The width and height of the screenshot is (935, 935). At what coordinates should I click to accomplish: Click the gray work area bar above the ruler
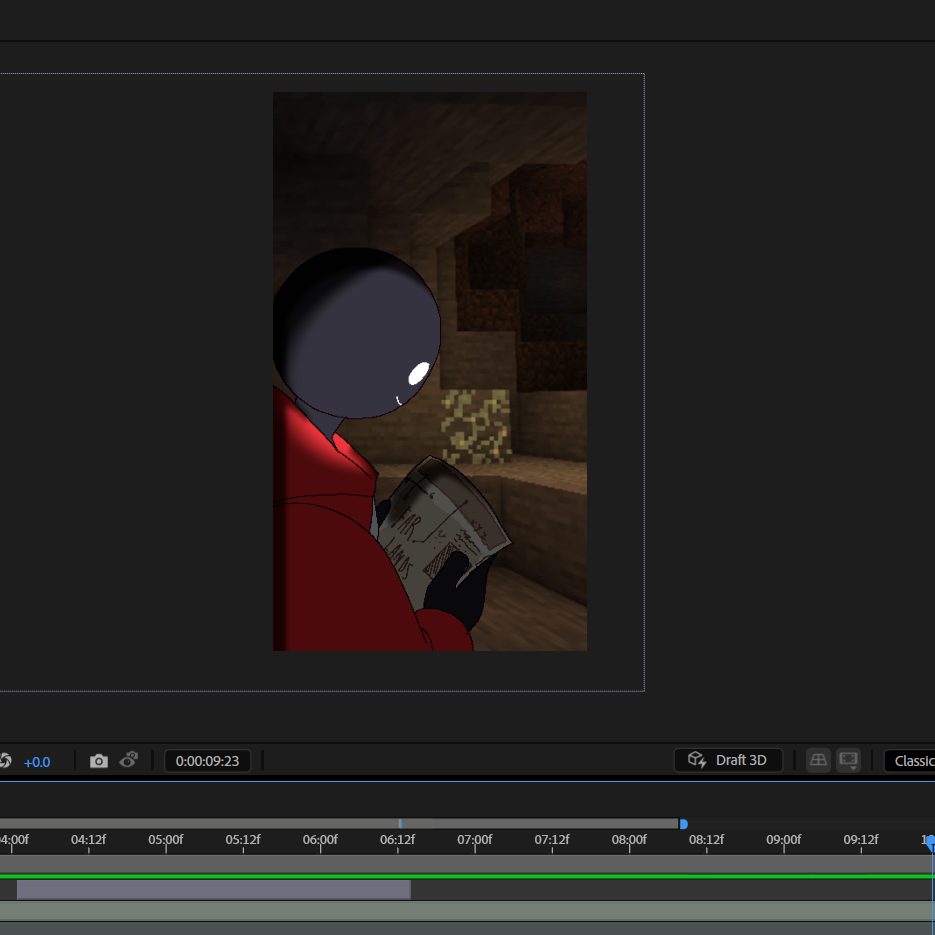point(339,823)
